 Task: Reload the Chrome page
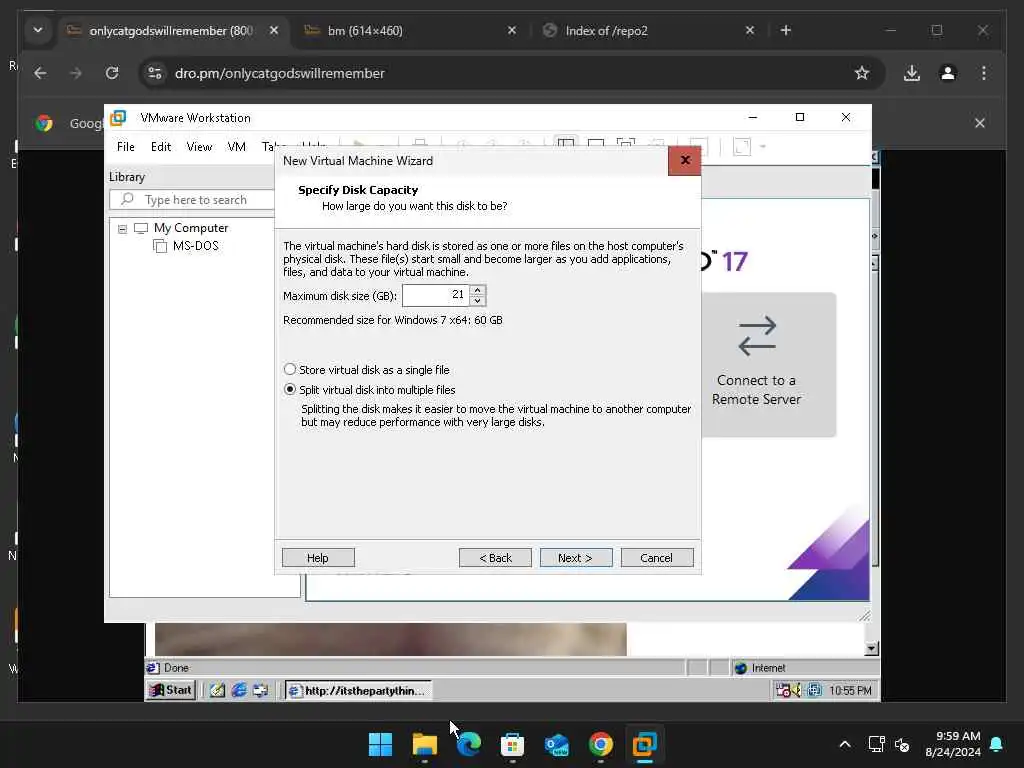pos(112,73)
